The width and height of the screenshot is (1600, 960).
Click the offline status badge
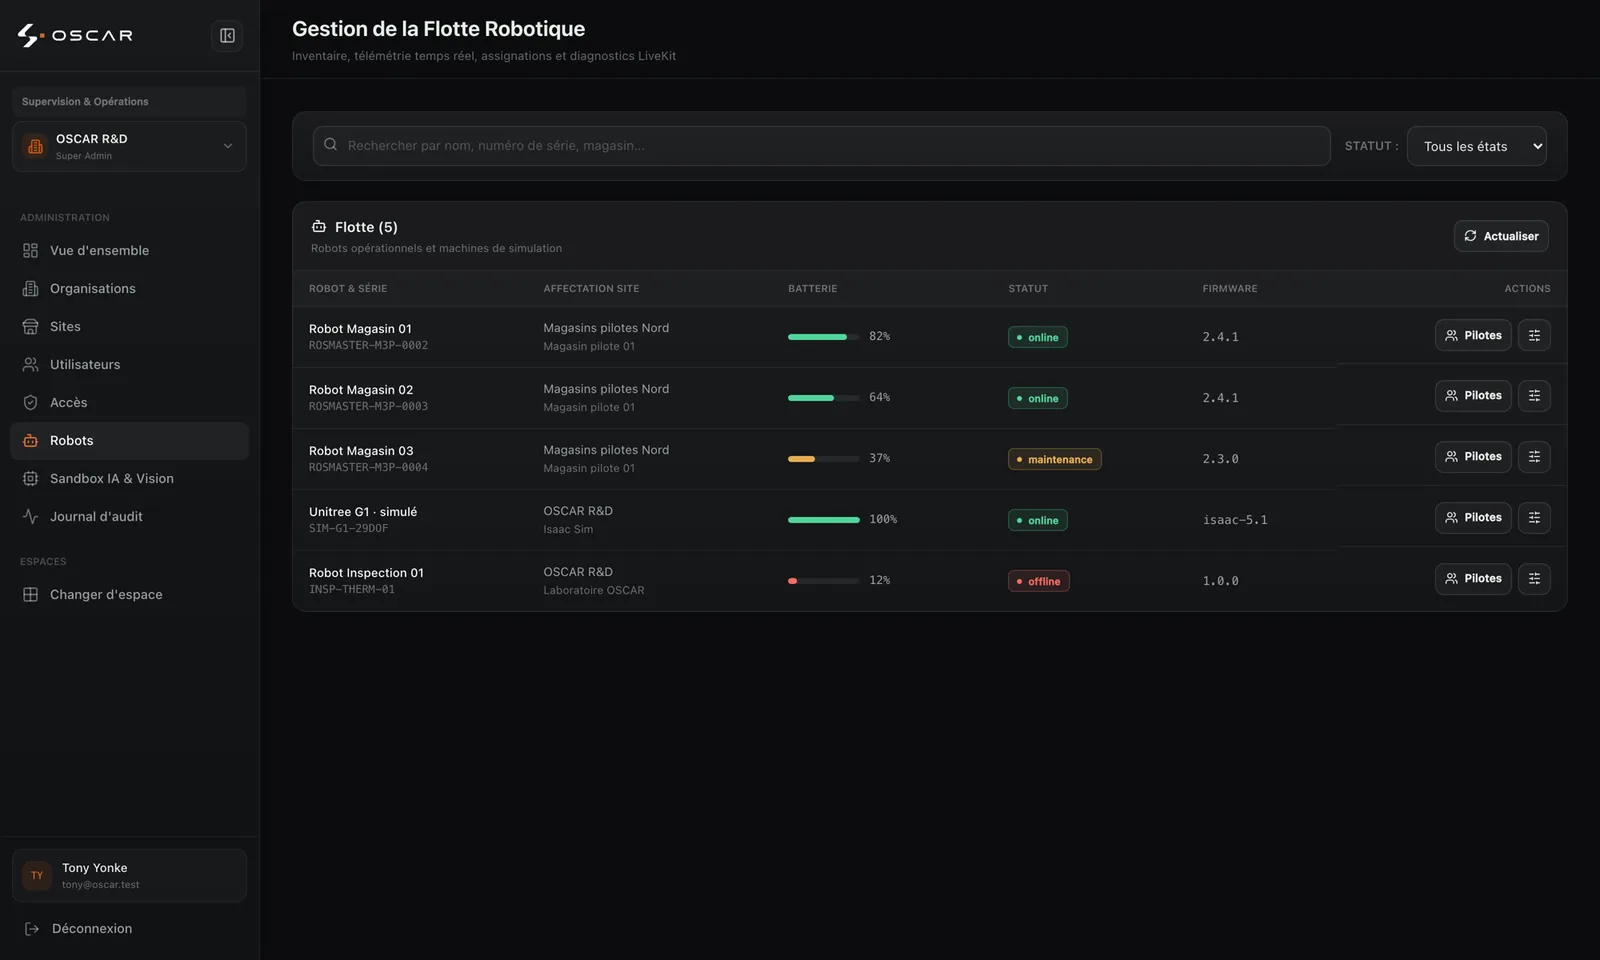click(1038, 582)
